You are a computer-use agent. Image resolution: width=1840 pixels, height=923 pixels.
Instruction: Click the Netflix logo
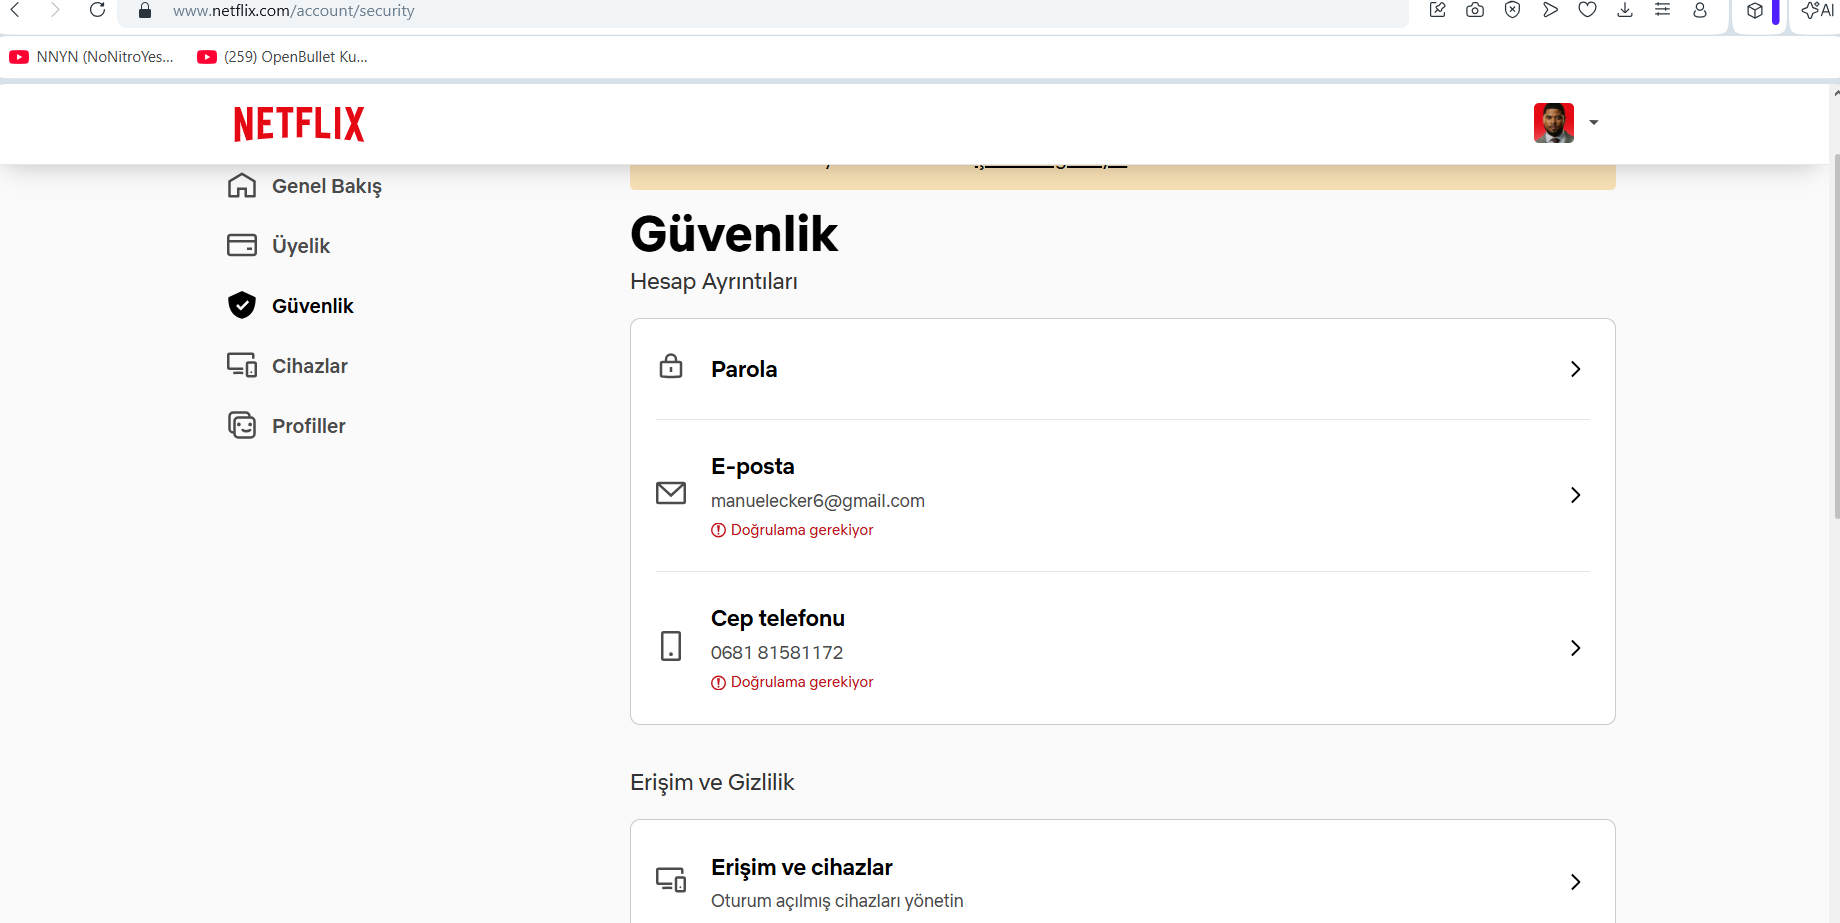[x=299, y=123]
